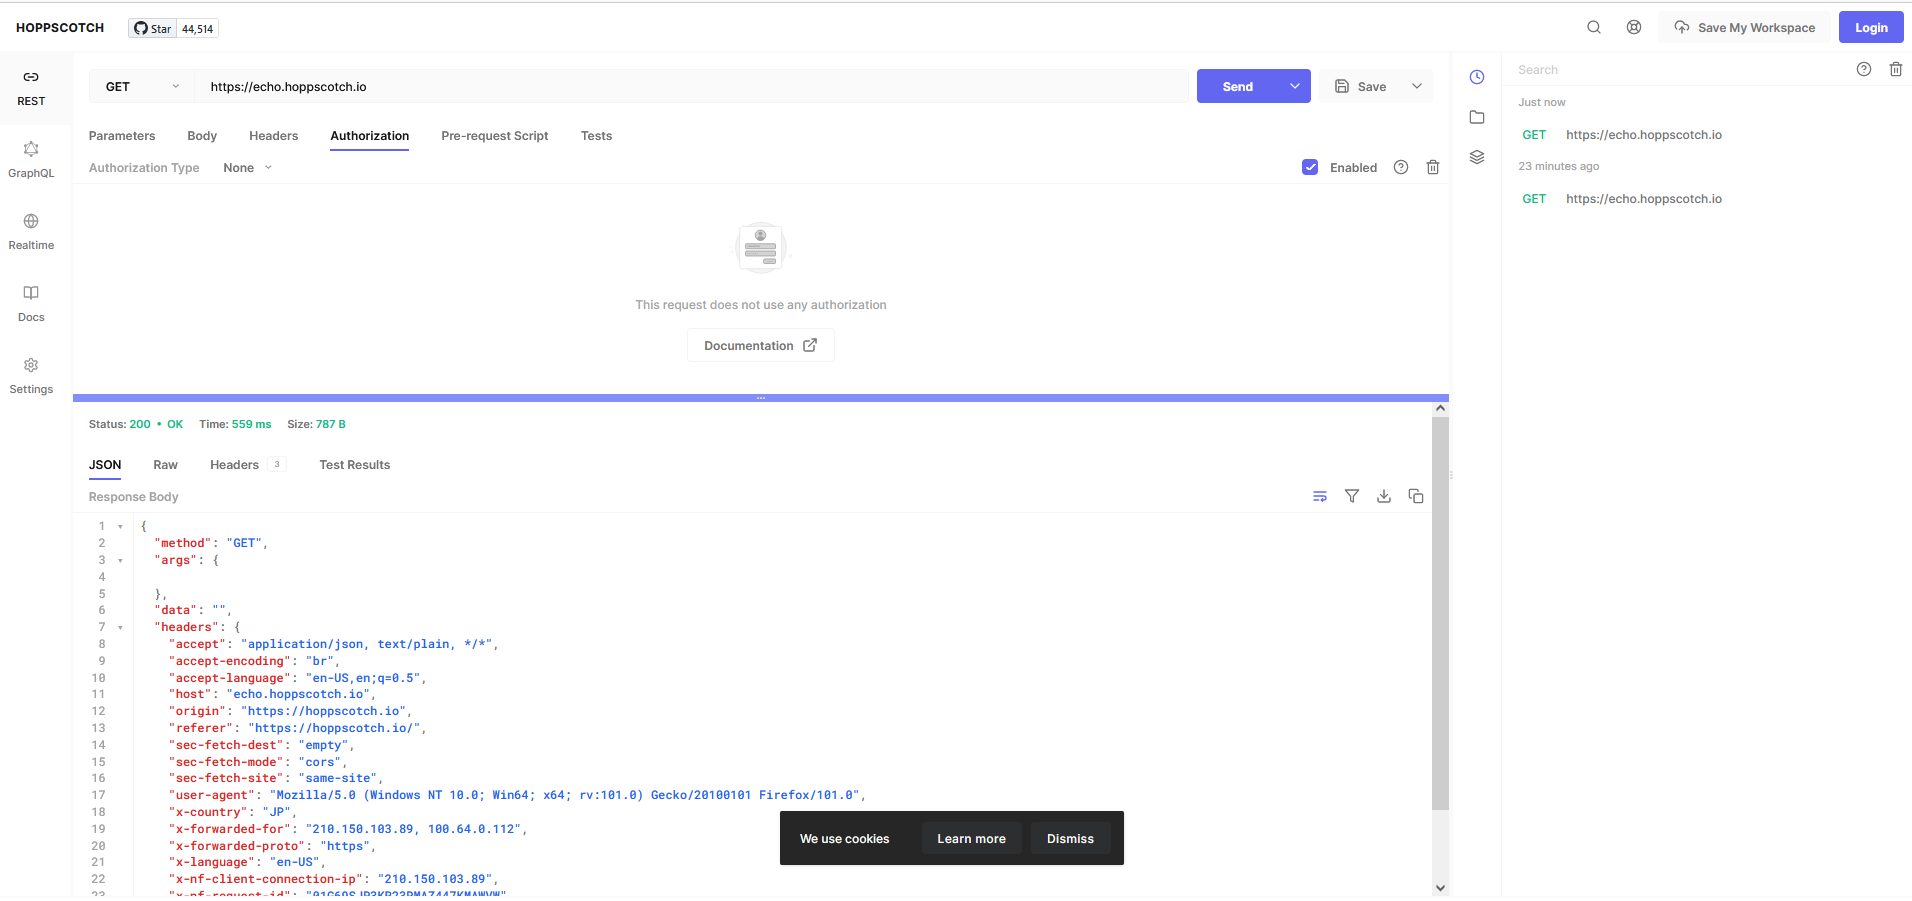Open the Documentation link

760,346
